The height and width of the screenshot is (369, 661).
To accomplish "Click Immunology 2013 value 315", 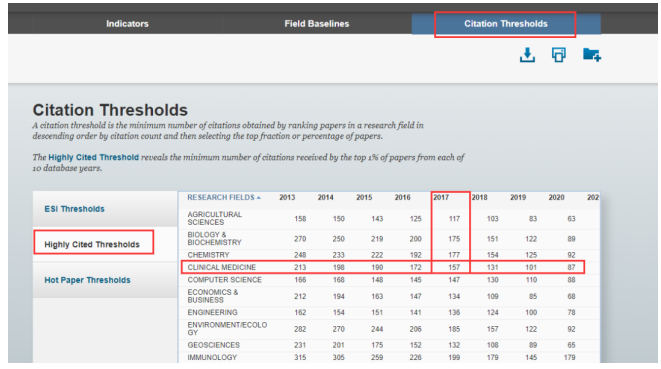I will (300, 357).
